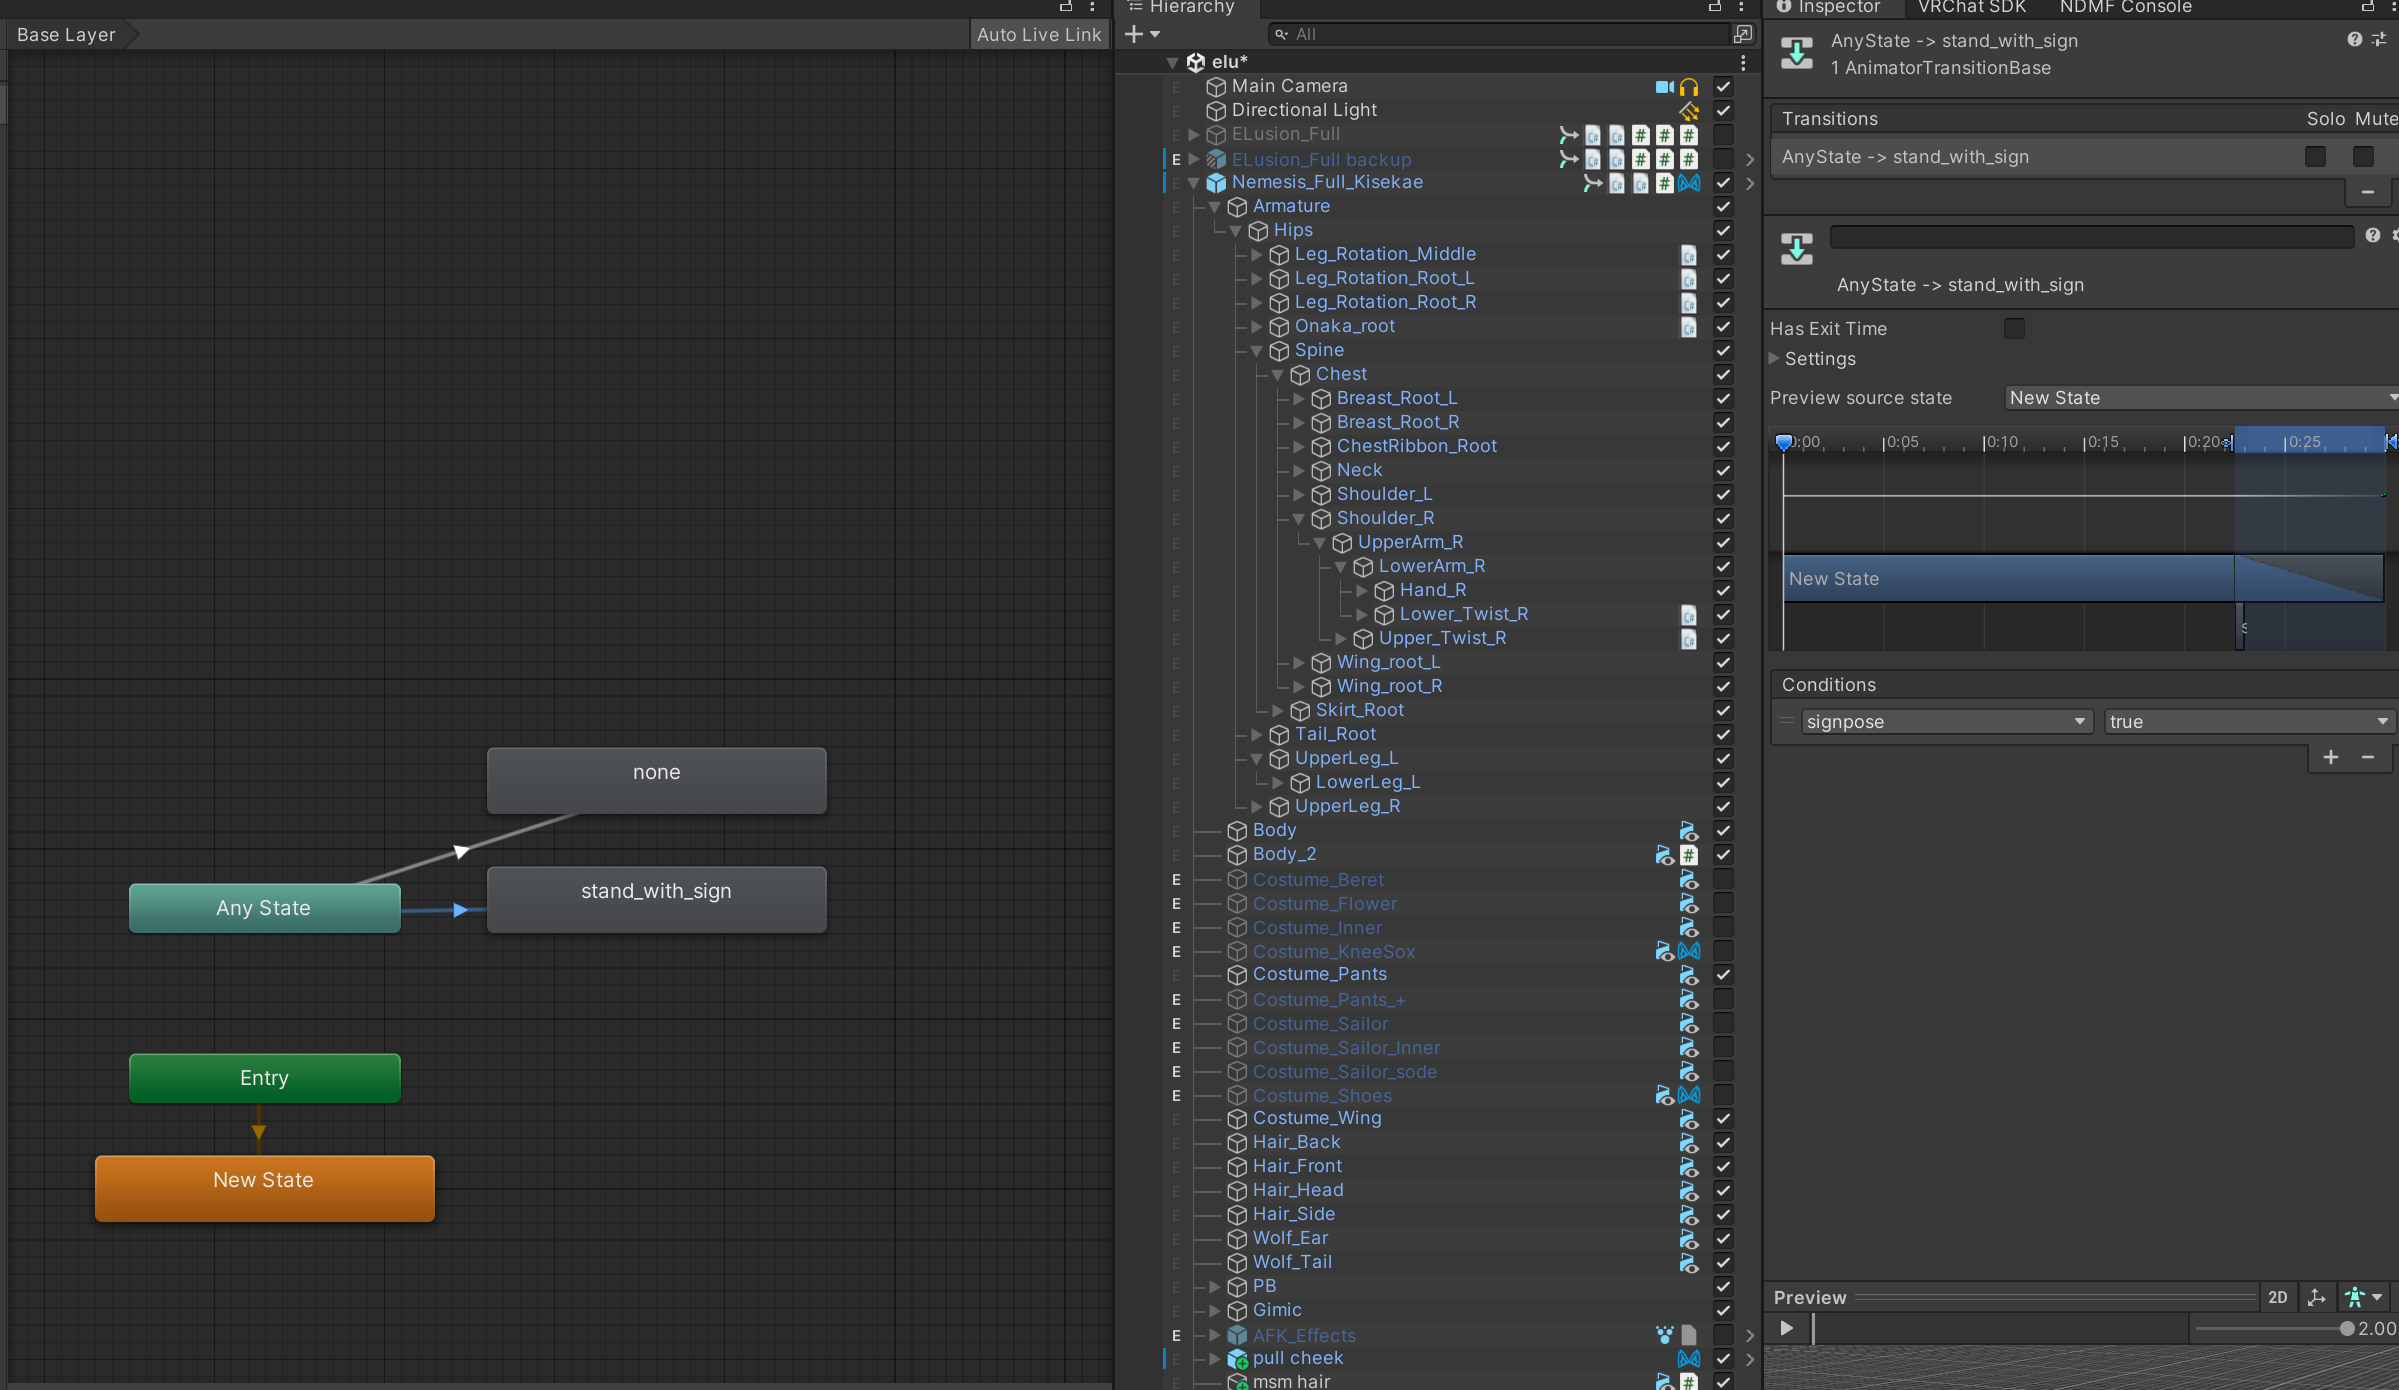Click the hierarchy search scene picker icon
The height and width of the screenshot is (1390, 2399).
click(x=1743, y=34)
